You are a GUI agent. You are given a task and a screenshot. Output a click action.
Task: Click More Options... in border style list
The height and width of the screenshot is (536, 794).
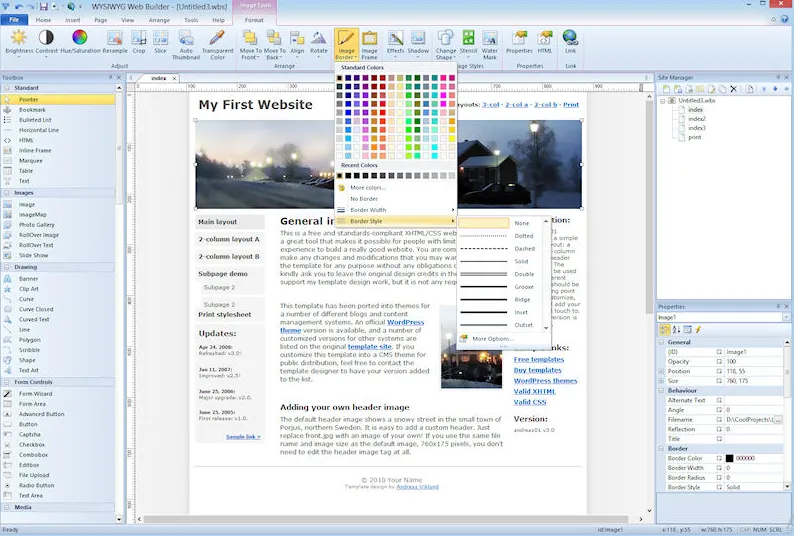(x=493, y=338)
